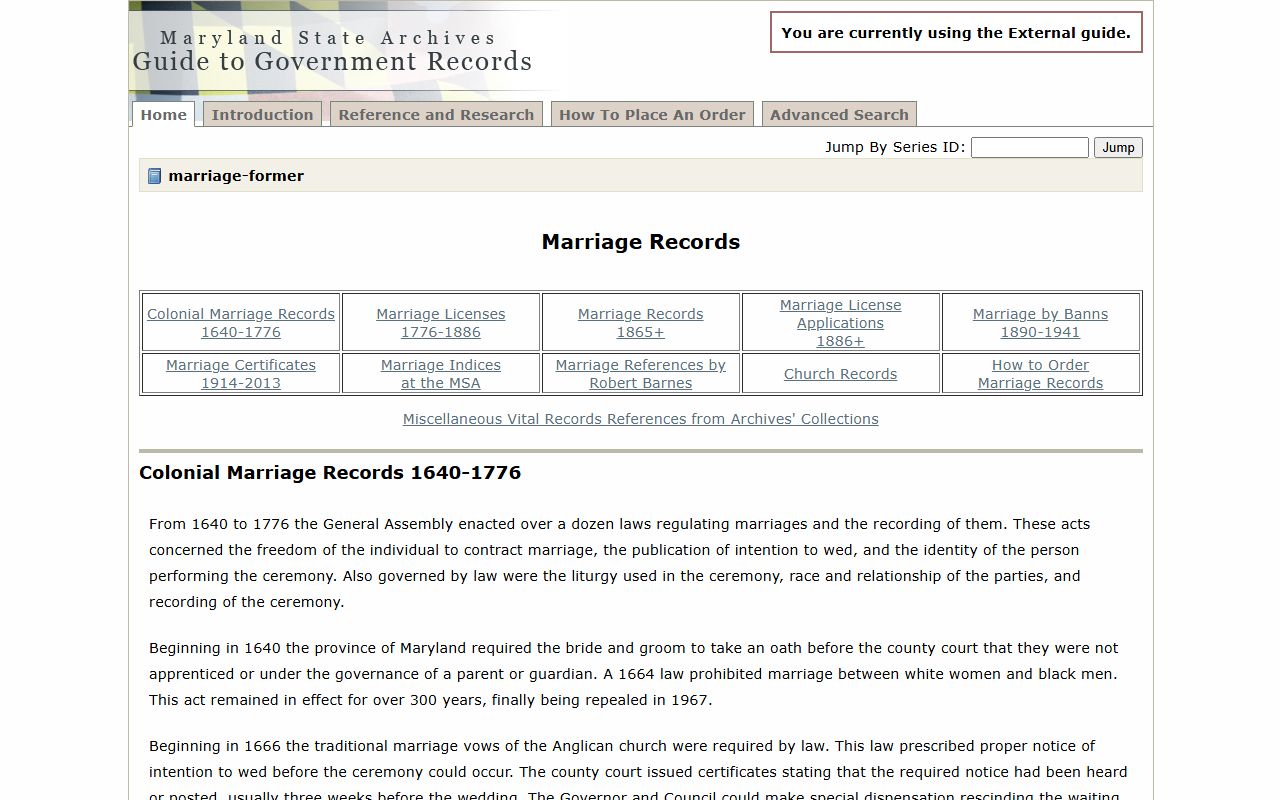
Task: Visit Marriage by Banns 1890-1941 link
Action: [1041, 323]
